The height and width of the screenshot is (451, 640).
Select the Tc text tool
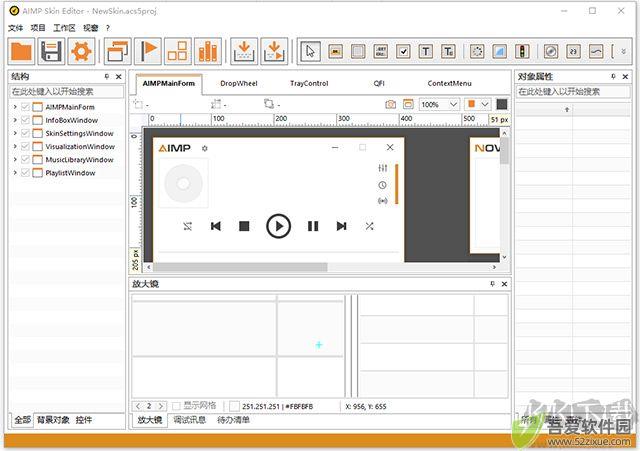click(x=448, y=51)
